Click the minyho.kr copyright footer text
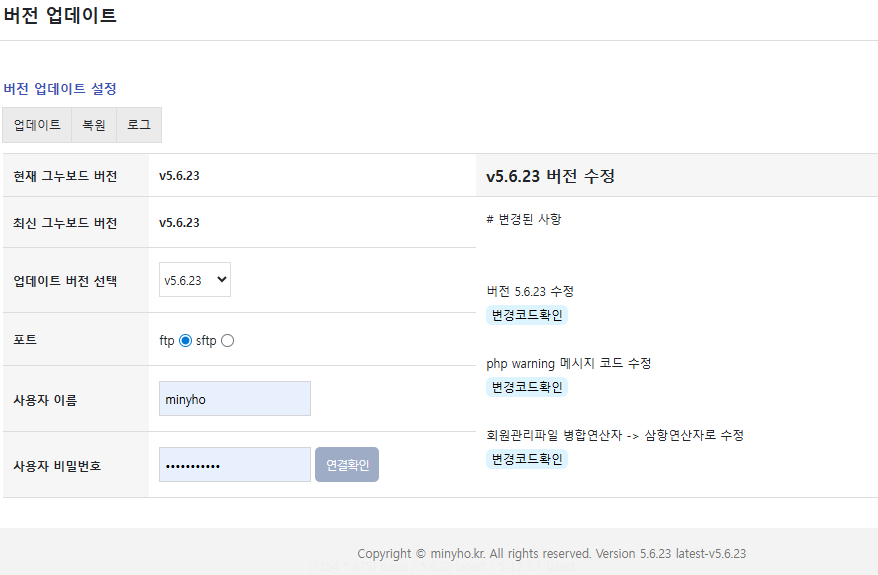The height and width of the screenshot is (575, 878). [551, 554]
